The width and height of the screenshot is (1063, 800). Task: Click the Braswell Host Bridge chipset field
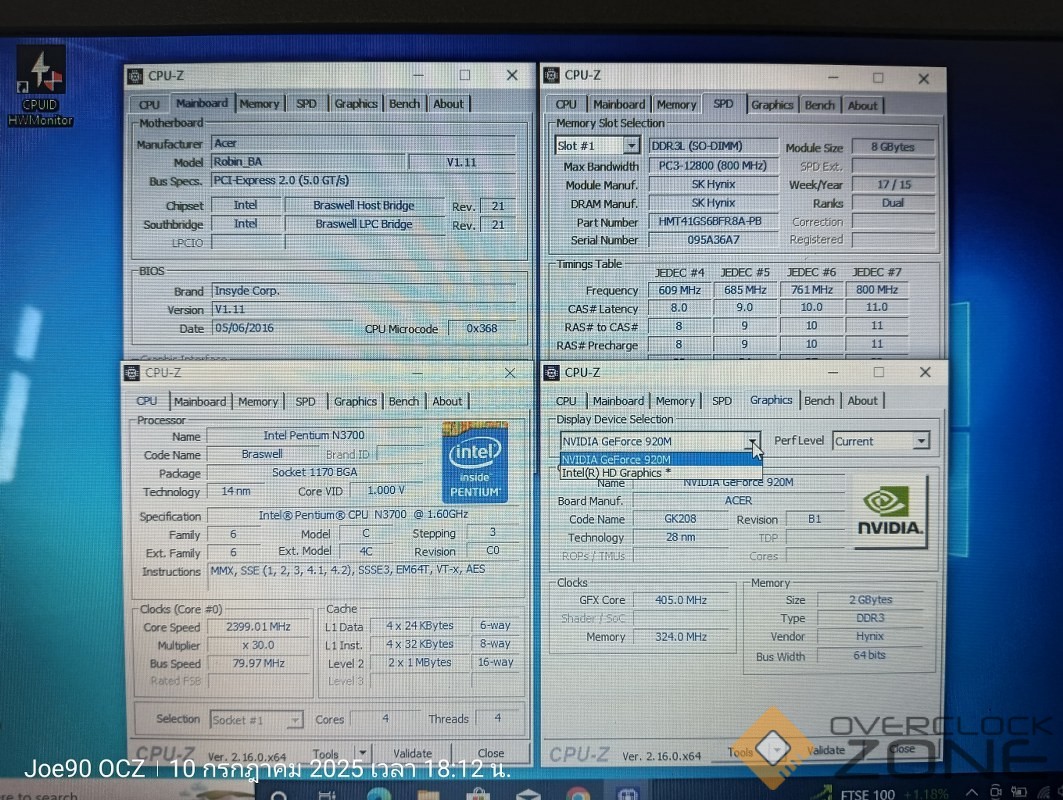tap(363, 205)
